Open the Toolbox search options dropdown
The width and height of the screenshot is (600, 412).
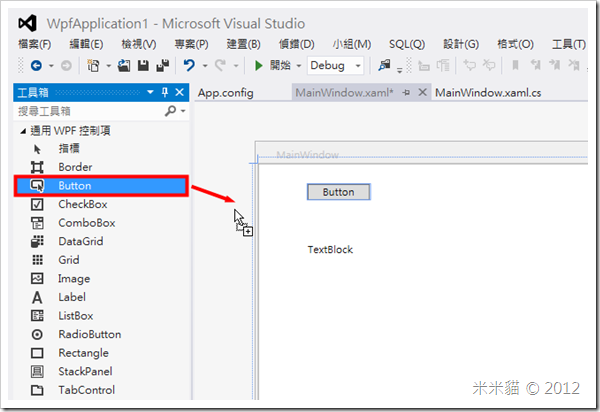[183, 111]
